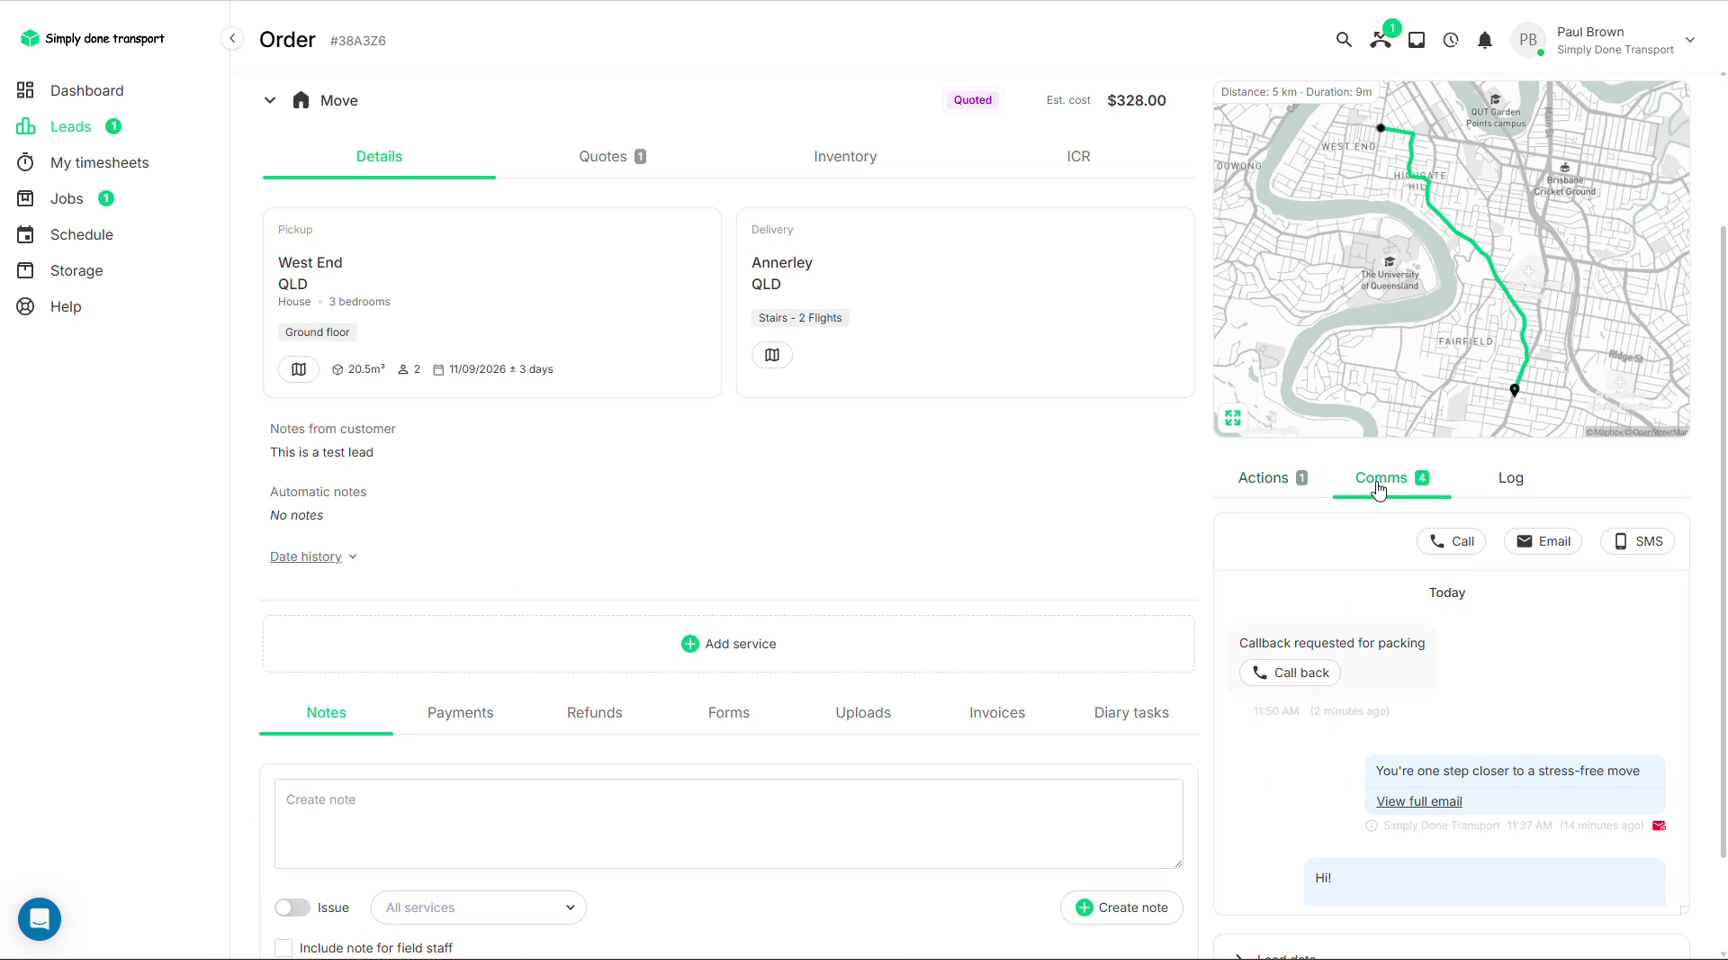Open the handshake icon with badge 1
The image size is (1728, 960).
(1381, 40)
